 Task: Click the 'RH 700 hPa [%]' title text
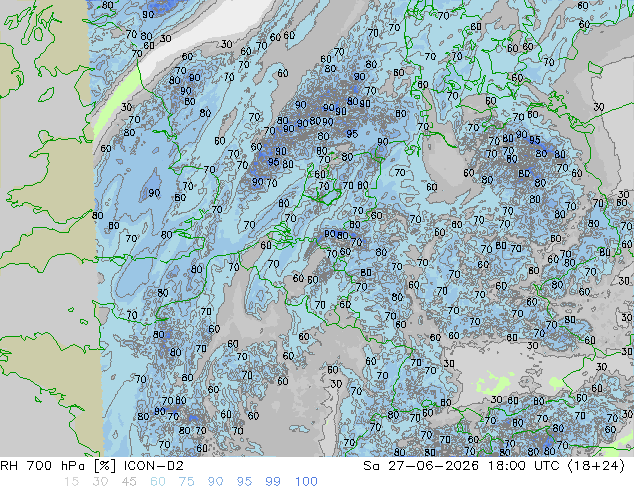click(59, 466)
